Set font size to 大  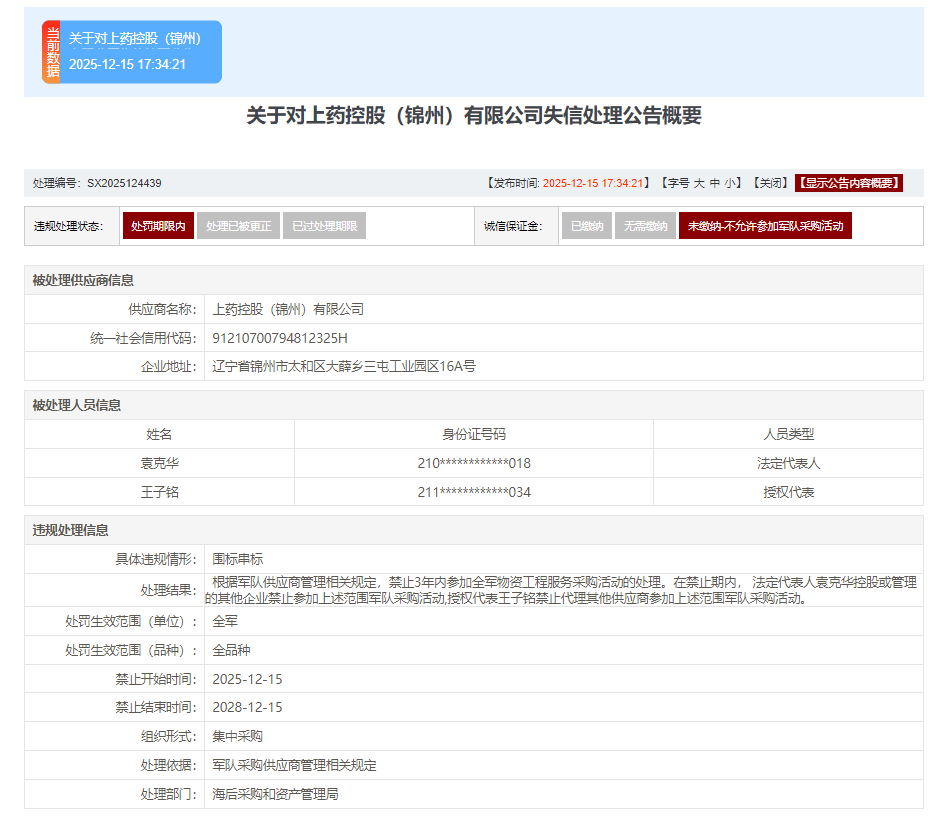point(700,183)
